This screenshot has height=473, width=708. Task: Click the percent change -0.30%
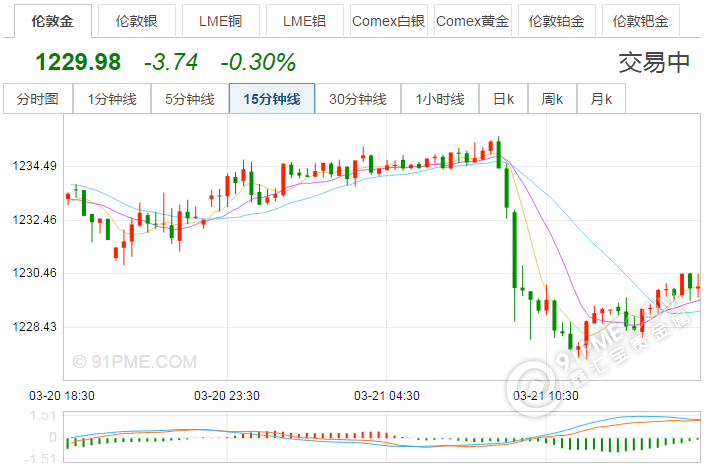tap(258, 62)
